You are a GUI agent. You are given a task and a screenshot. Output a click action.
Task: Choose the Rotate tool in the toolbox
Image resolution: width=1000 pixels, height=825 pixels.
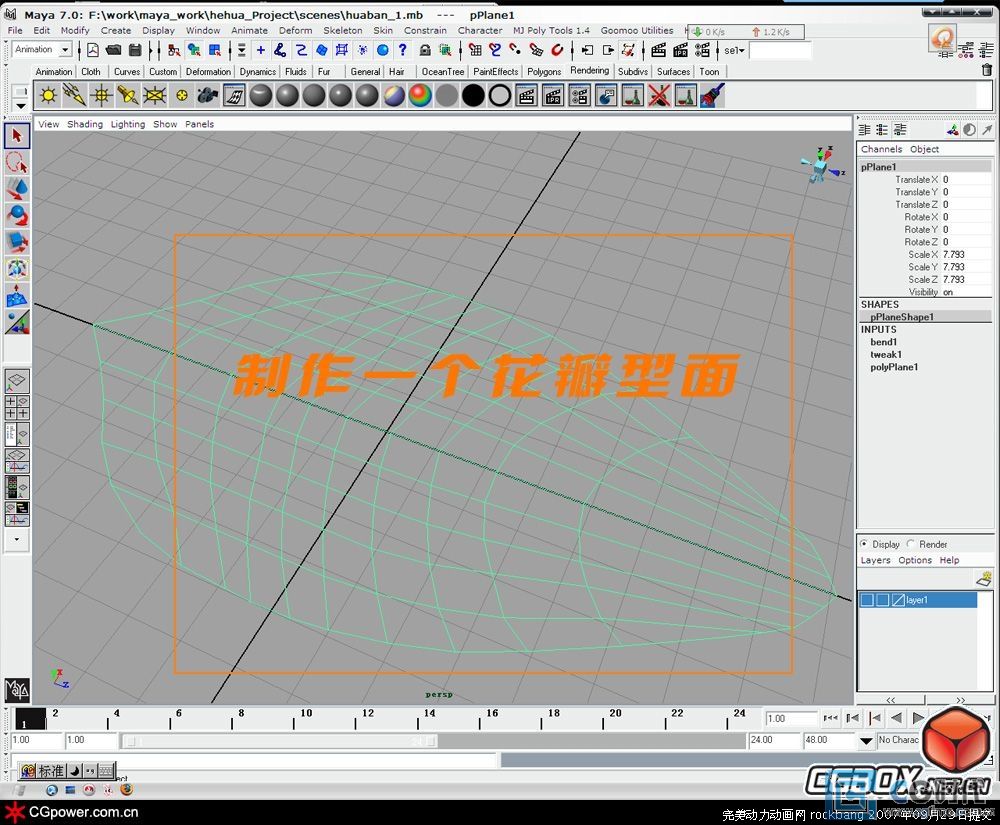click(17, 216)
